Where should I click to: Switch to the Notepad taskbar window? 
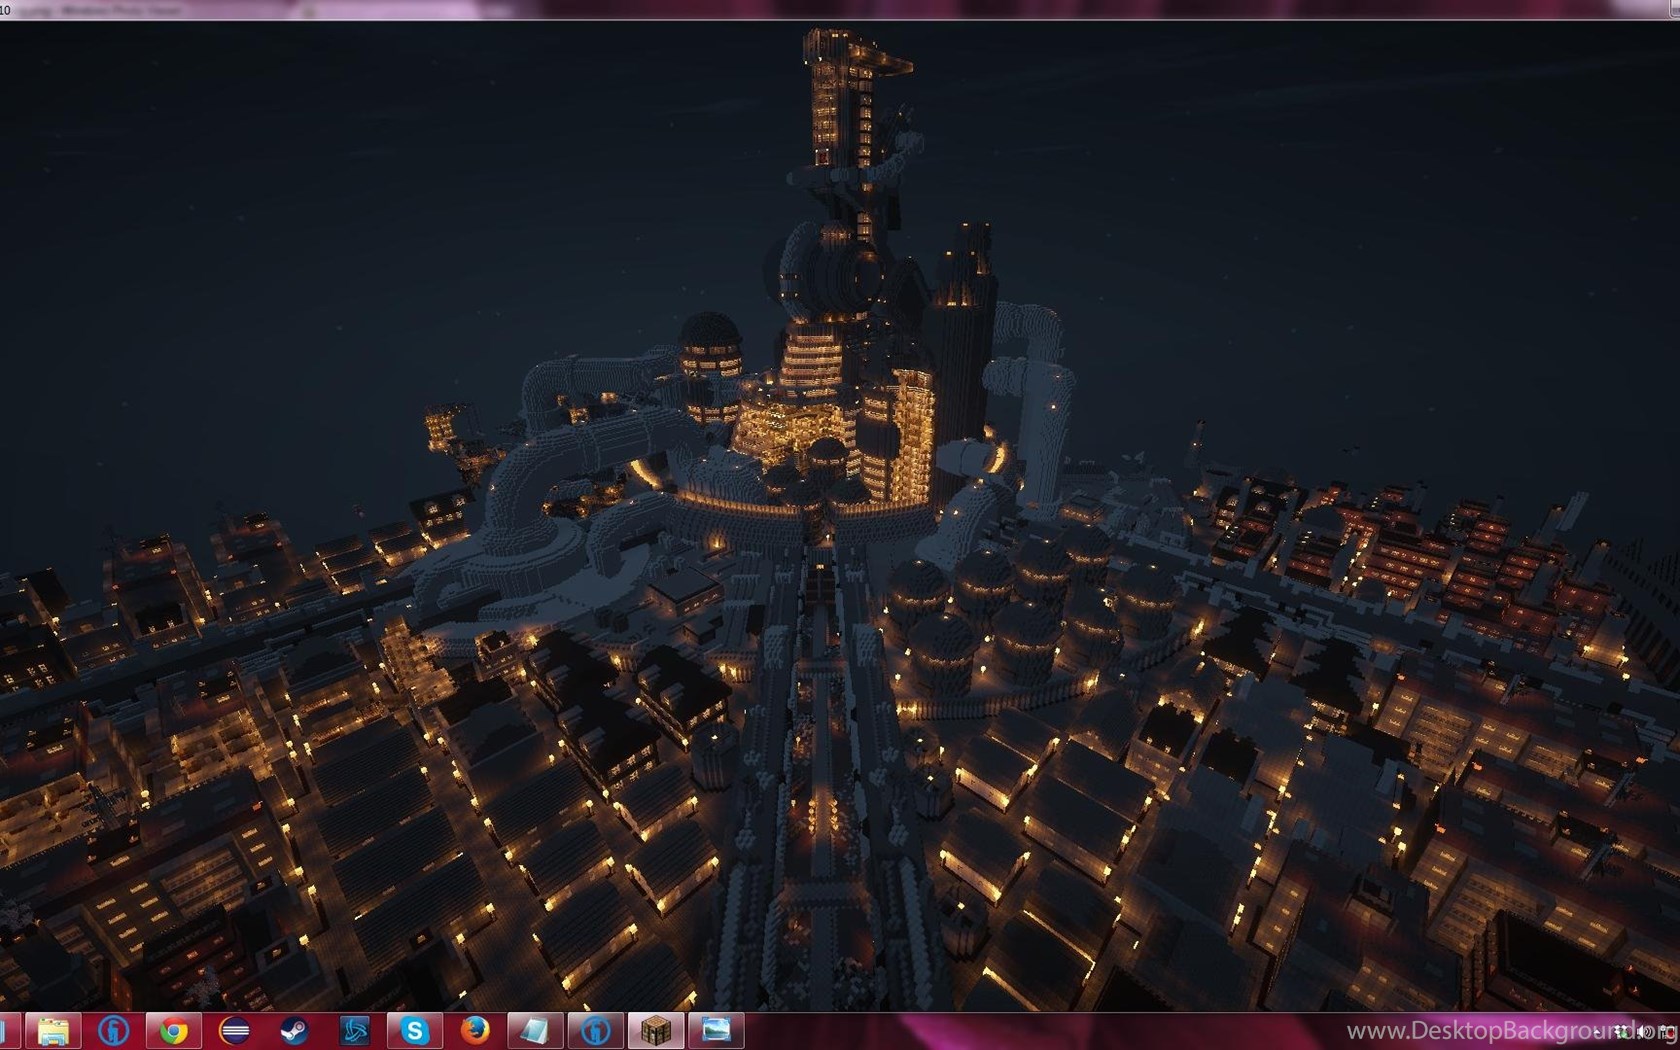click(535, 1030)
